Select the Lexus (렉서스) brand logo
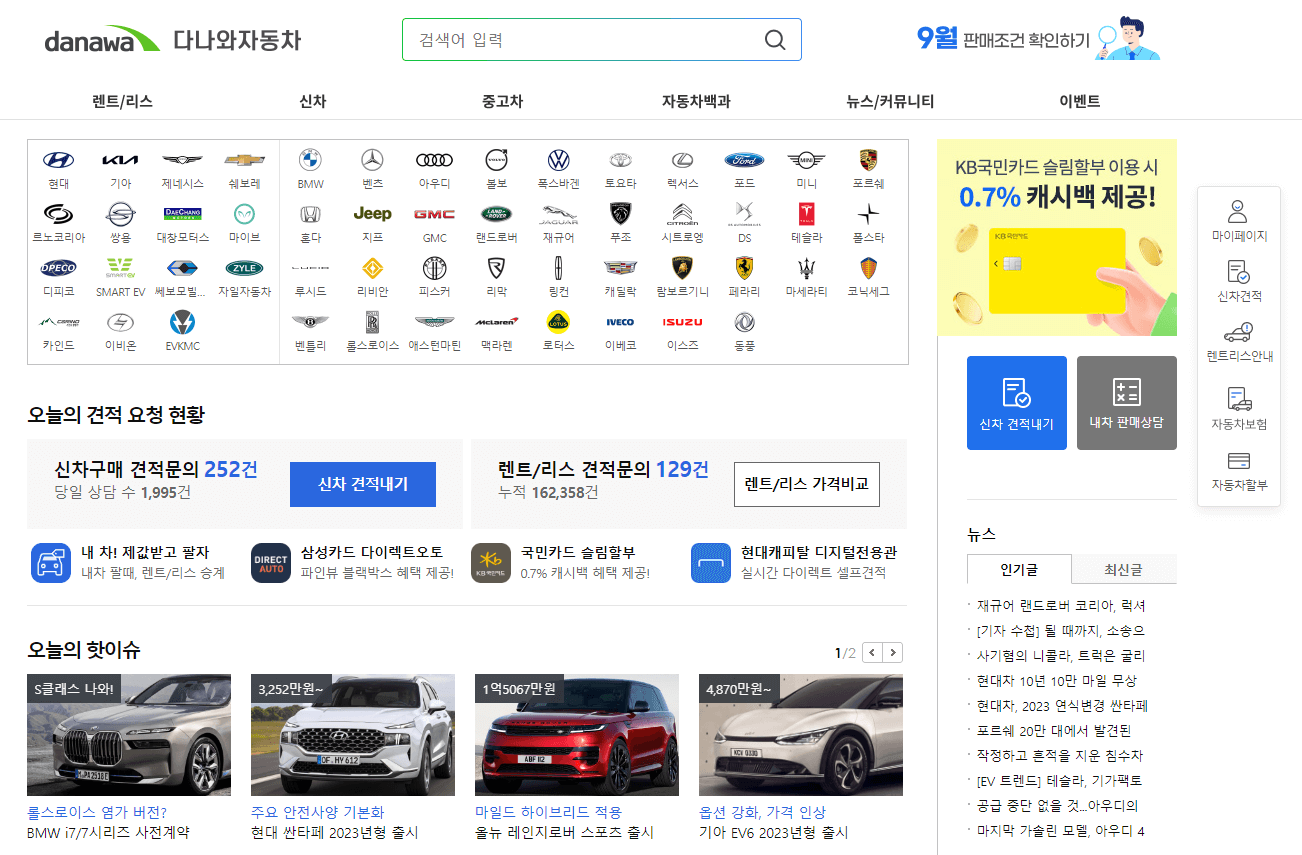 pos(682,160)
